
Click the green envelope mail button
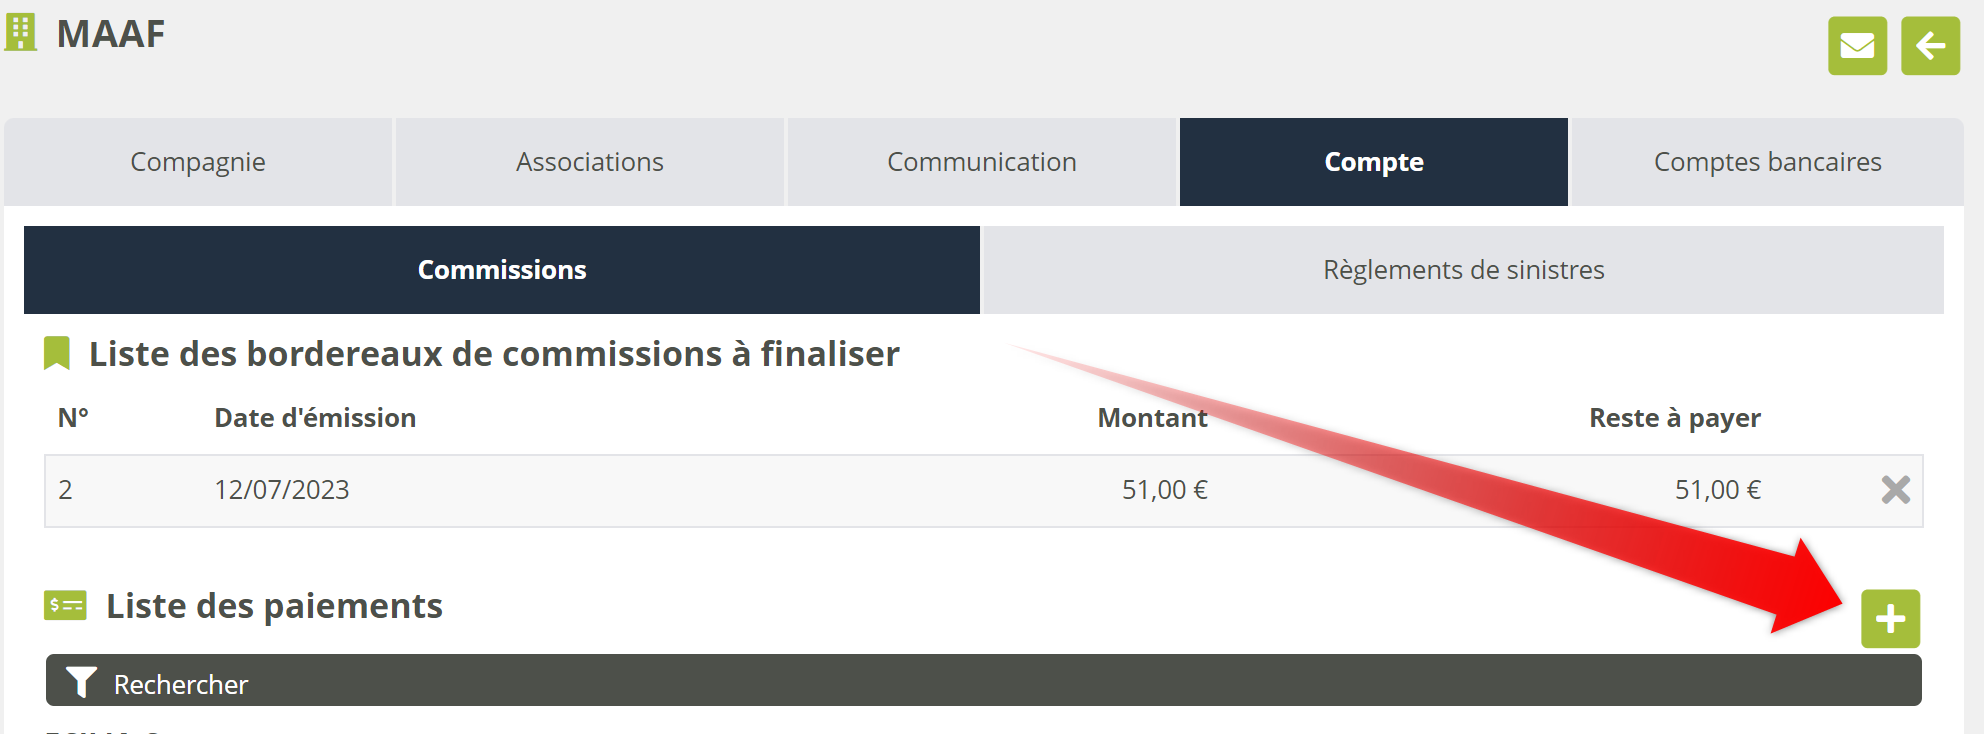(1857, 46)
